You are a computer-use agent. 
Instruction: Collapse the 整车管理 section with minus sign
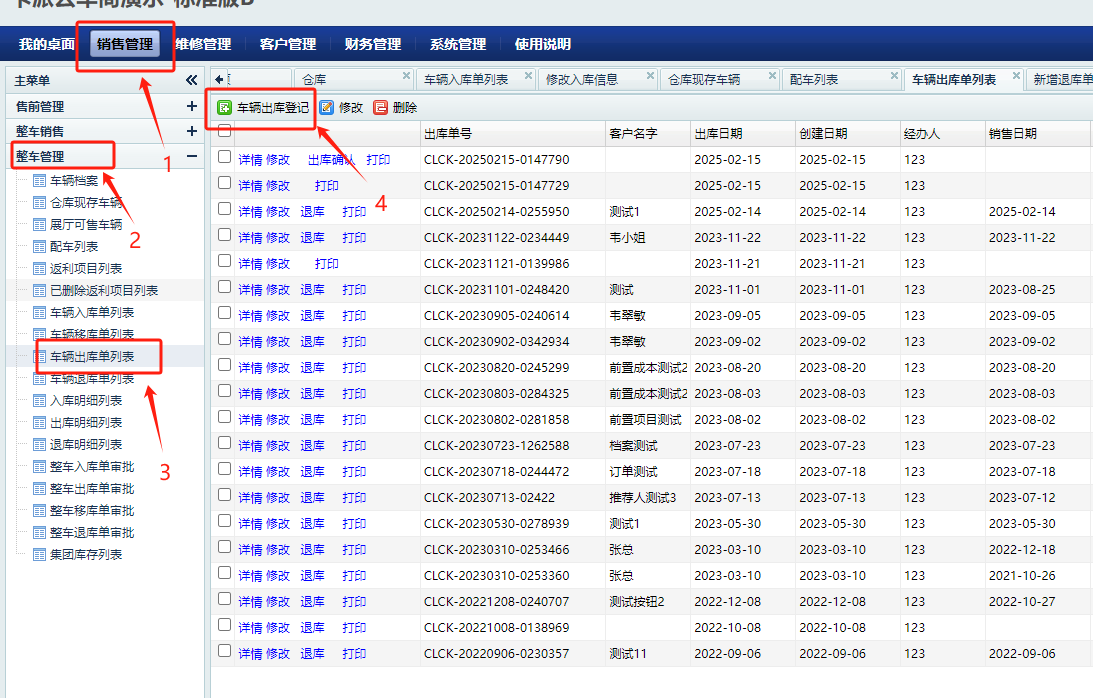coord(191,156)
